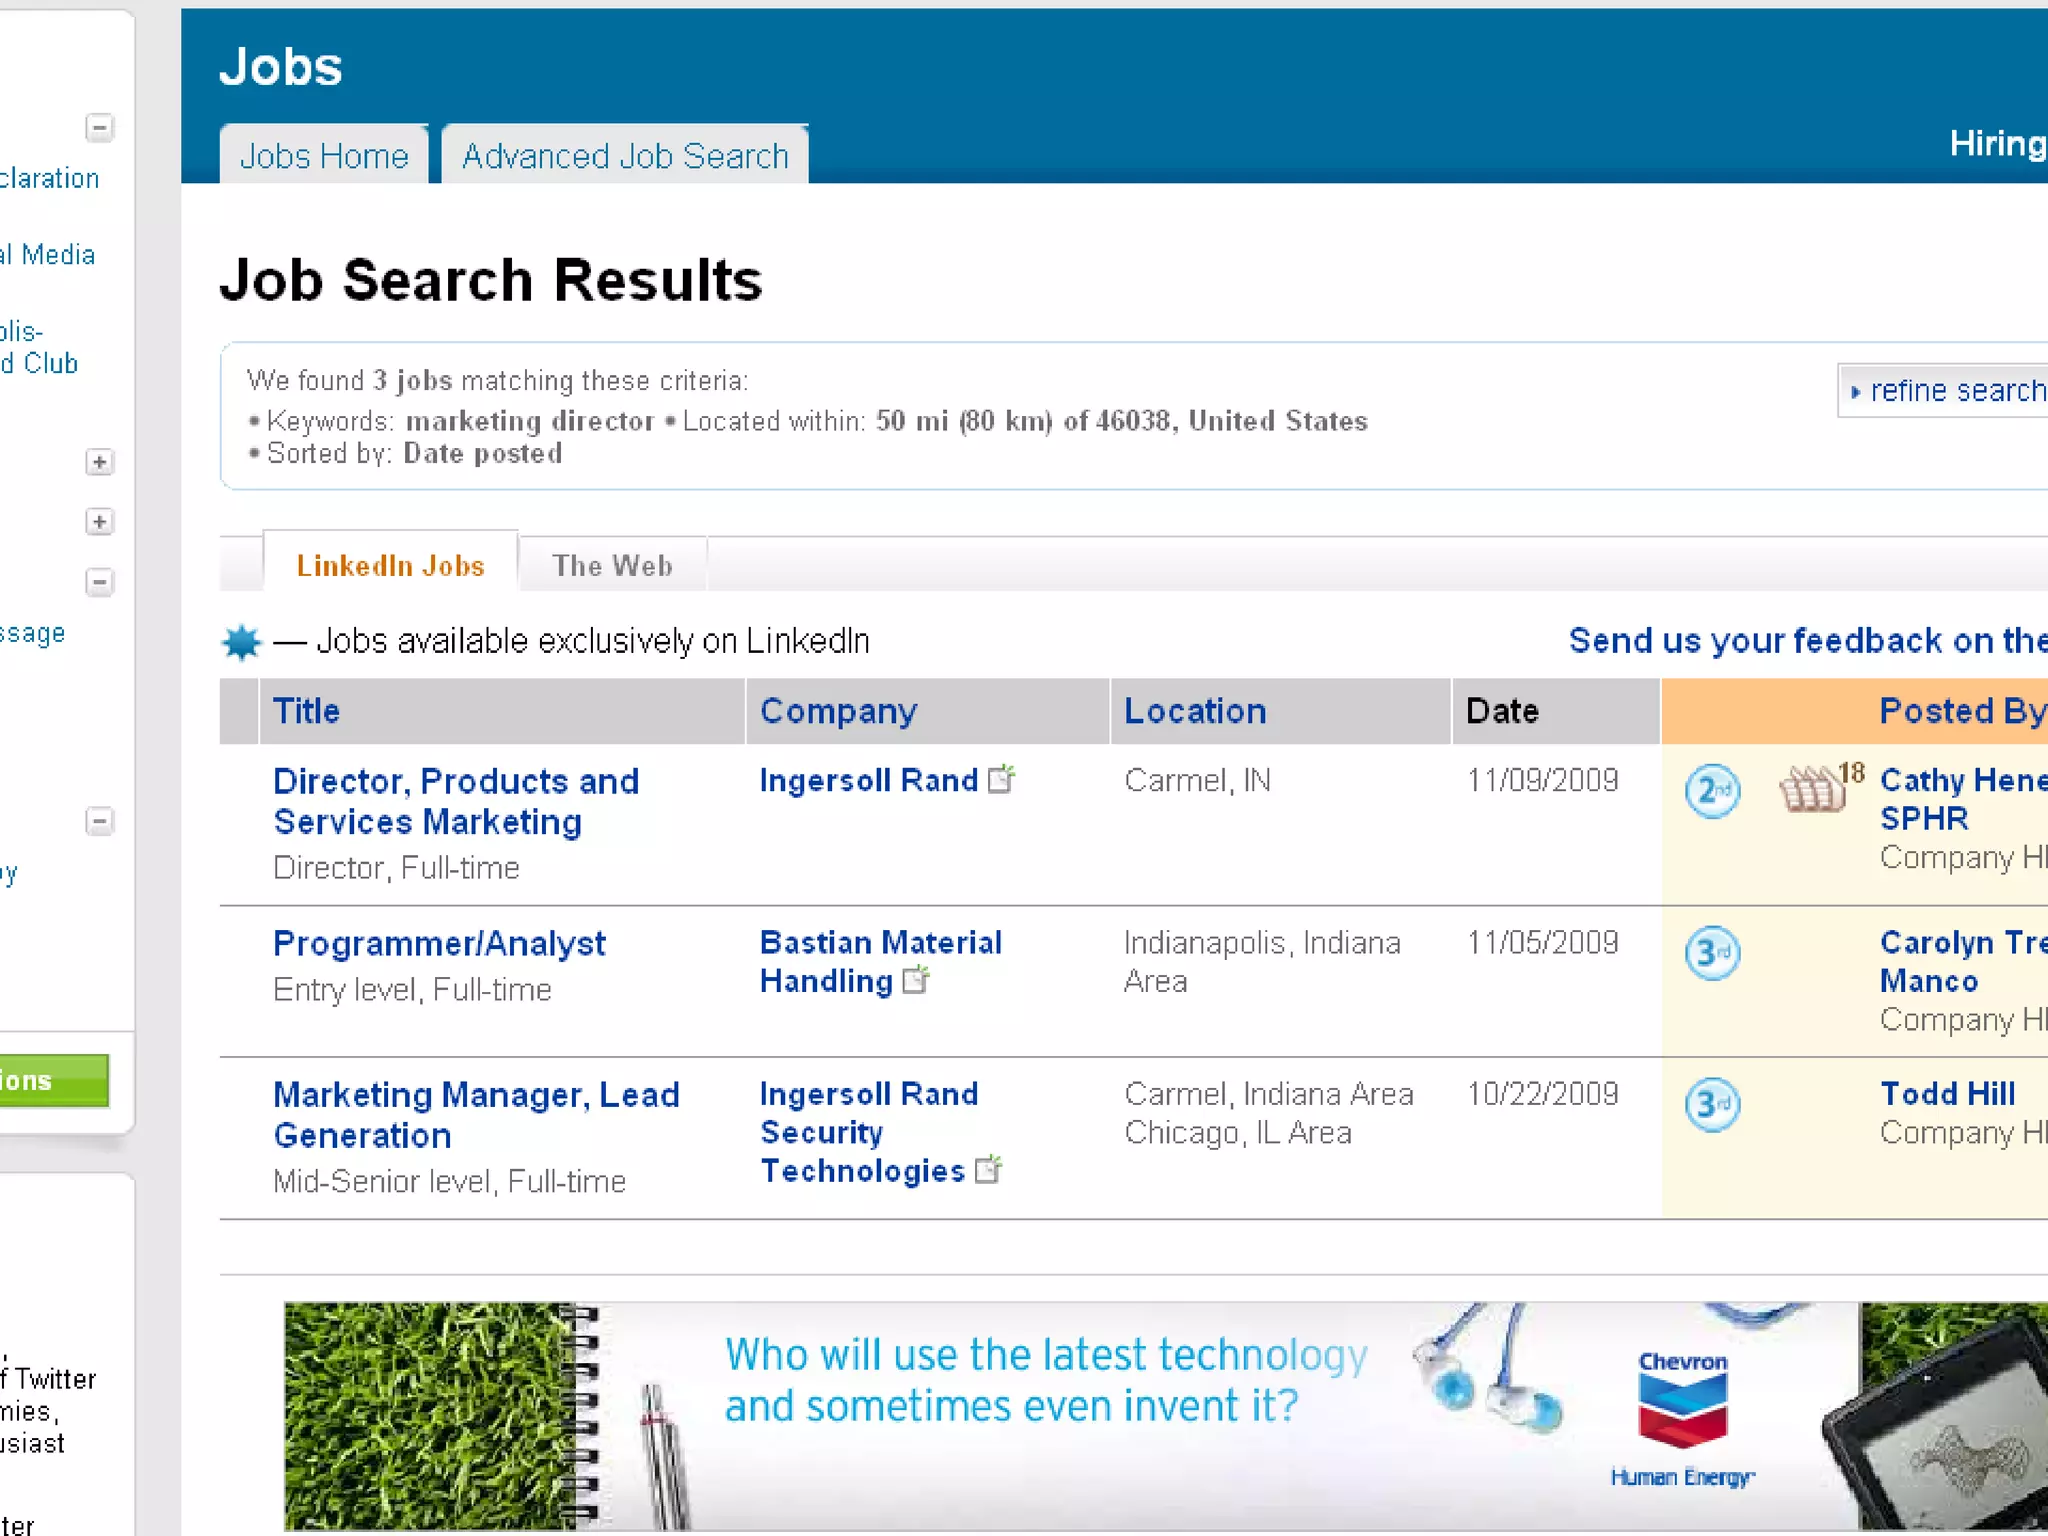Click the 2nd degree connection badge

[1712, 791]
